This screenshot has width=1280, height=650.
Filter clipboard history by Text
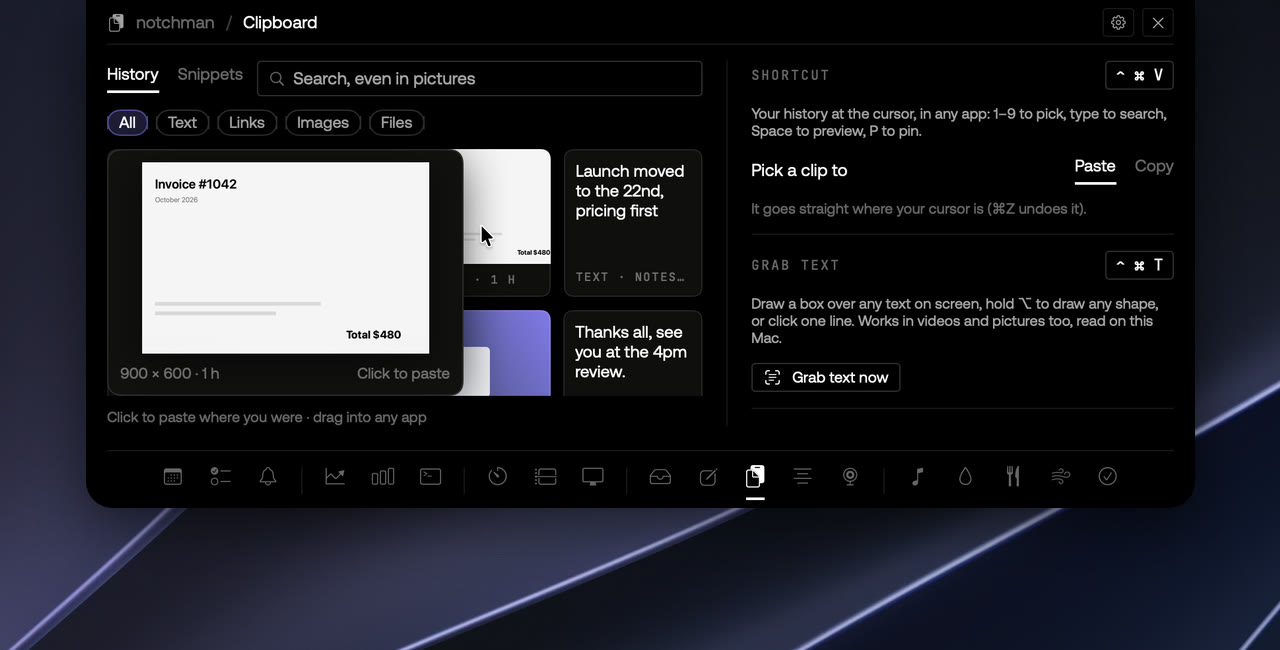coord(182,123)
